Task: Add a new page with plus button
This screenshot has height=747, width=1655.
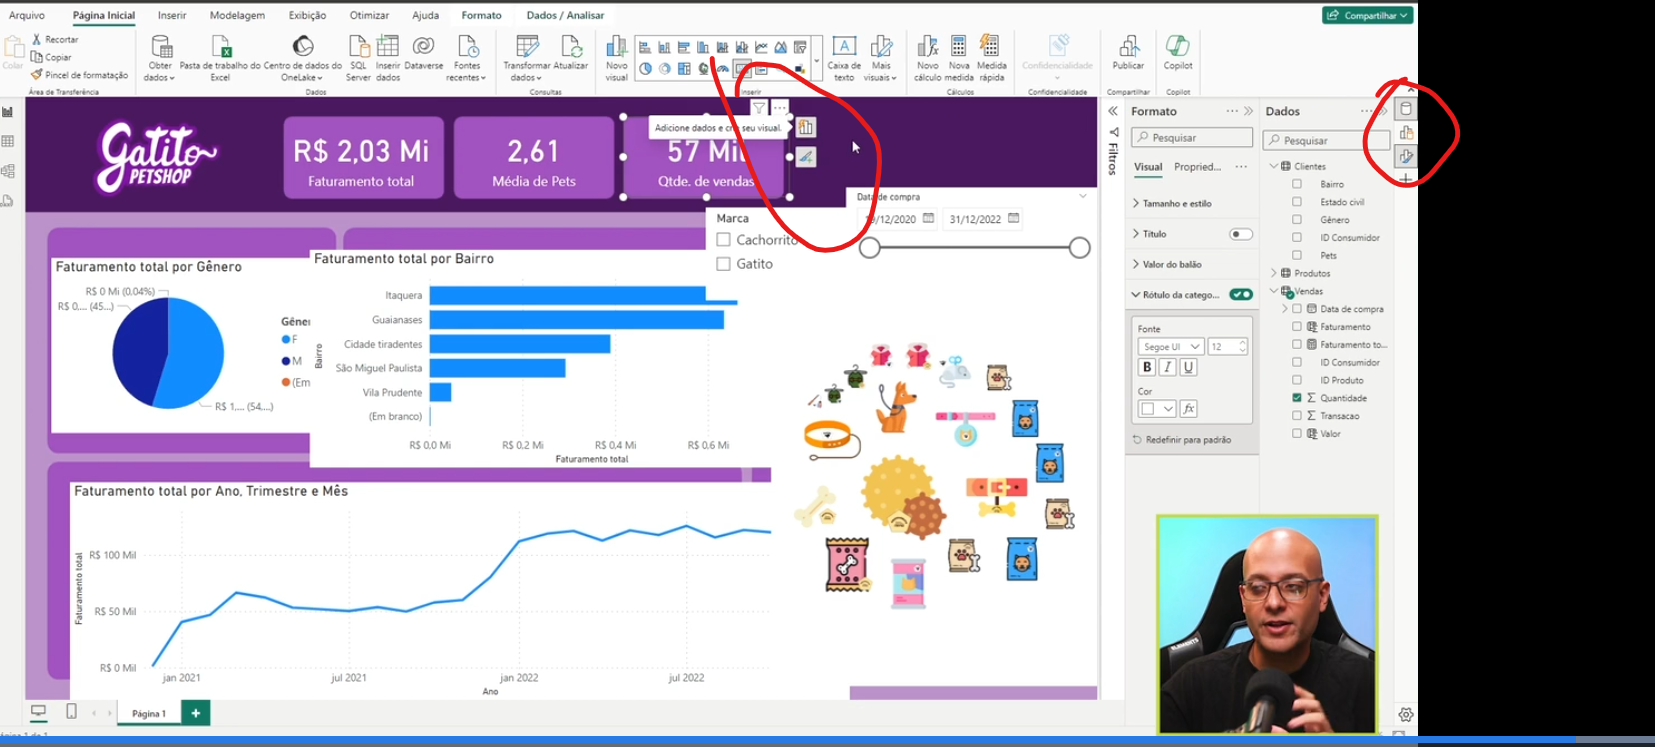Action: (x=196, y=713)
